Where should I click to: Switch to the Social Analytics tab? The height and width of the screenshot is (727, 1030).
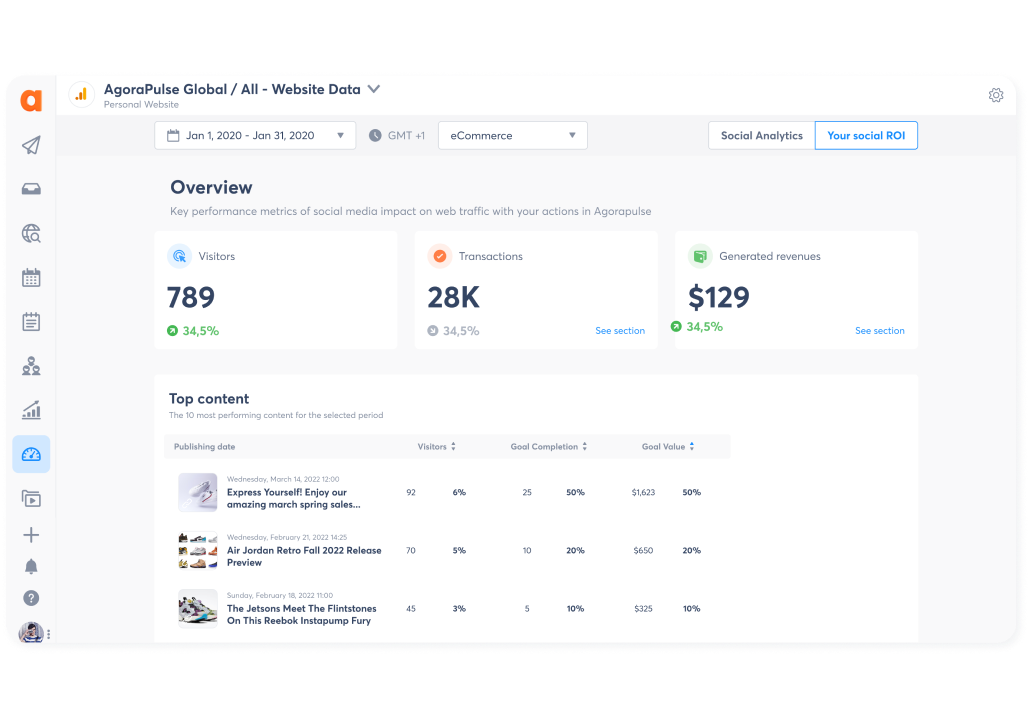(x=761, y=136)
